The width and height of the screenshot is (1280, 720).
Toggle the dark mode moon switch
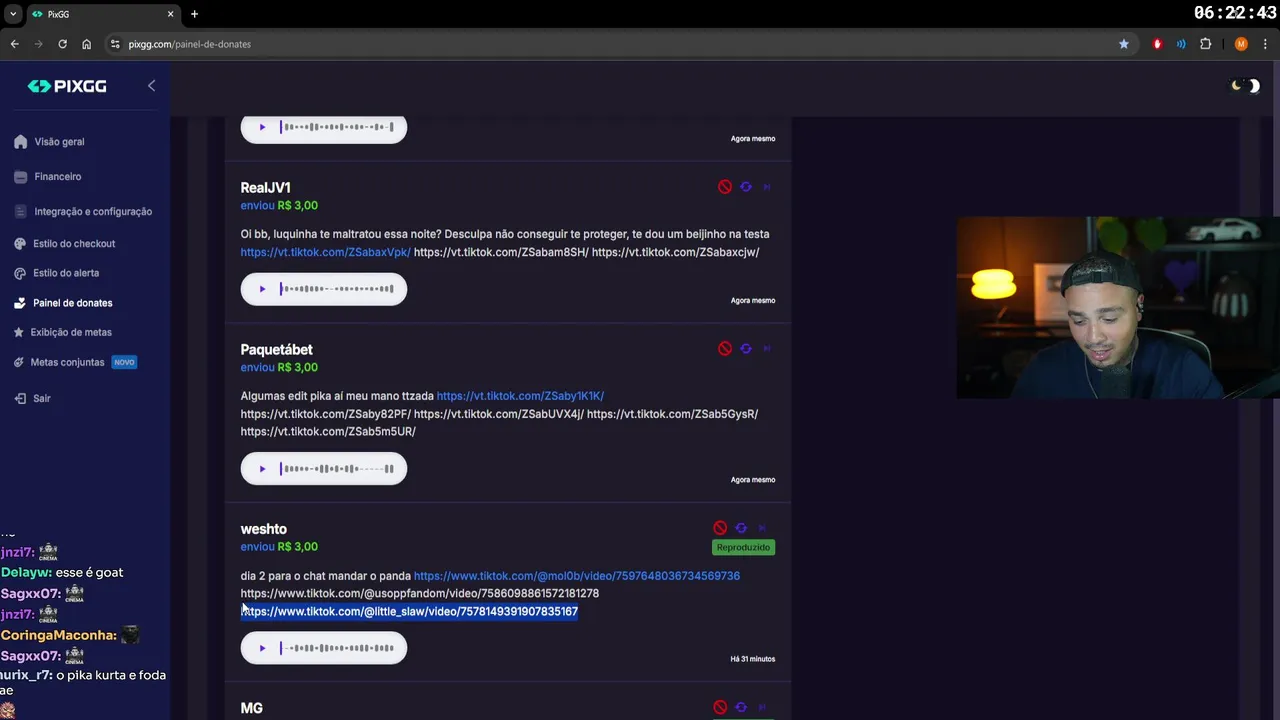point(1245,86)
